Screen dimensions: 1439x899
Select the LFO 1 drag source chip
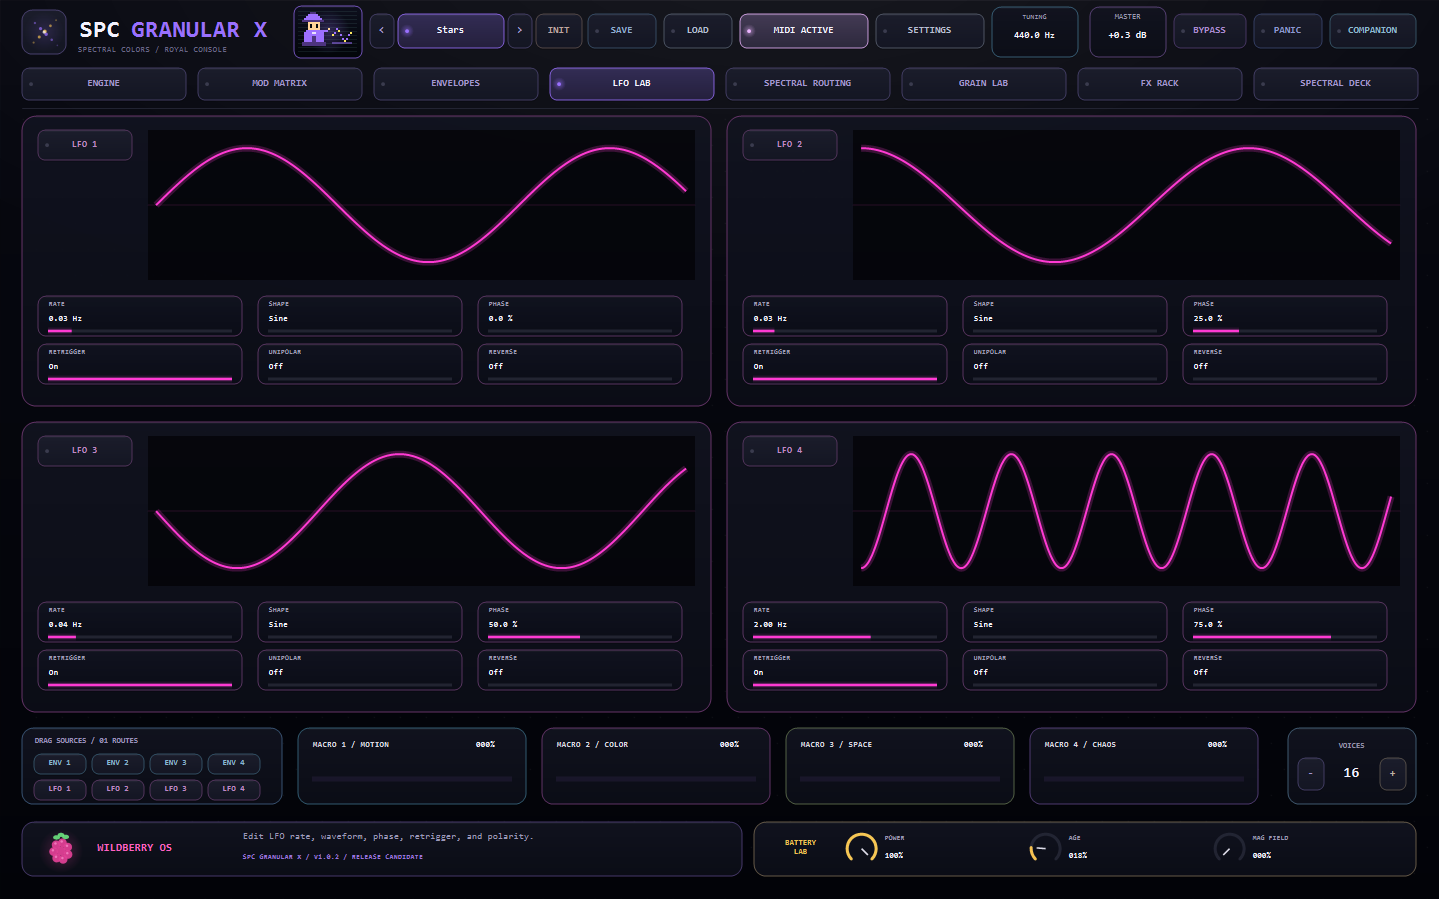(x=60, y=789)
